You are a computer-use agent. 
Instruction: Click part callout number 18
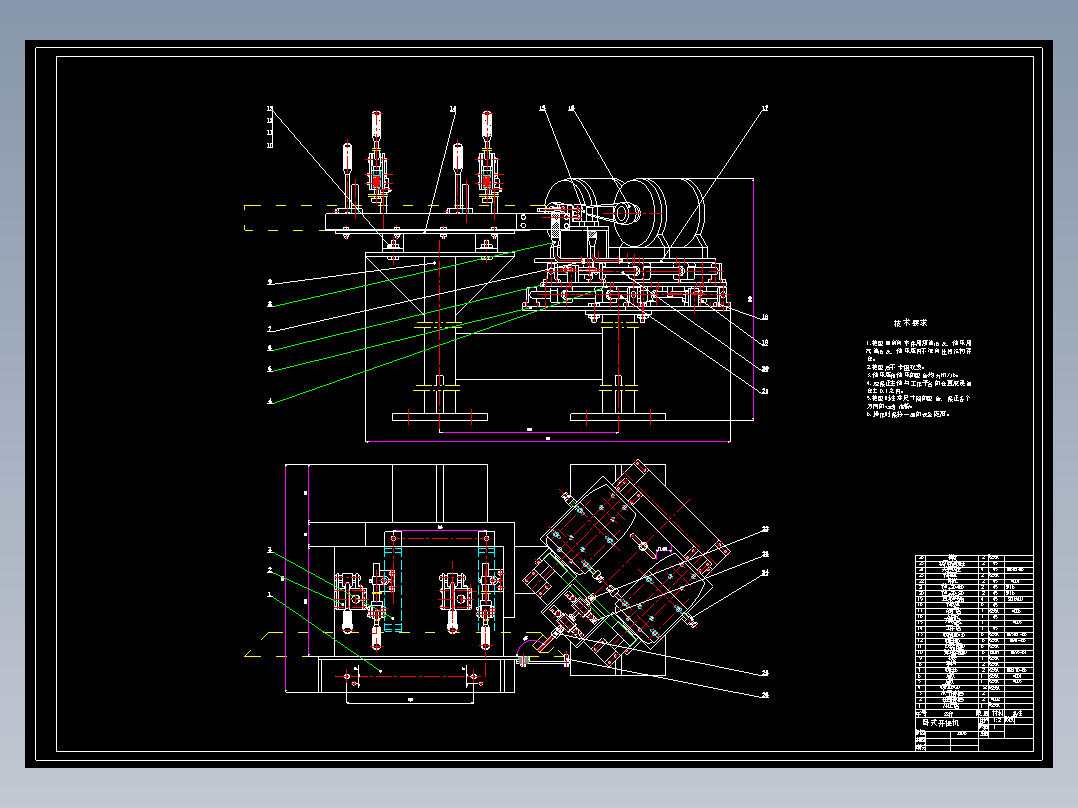pos(764,317)
